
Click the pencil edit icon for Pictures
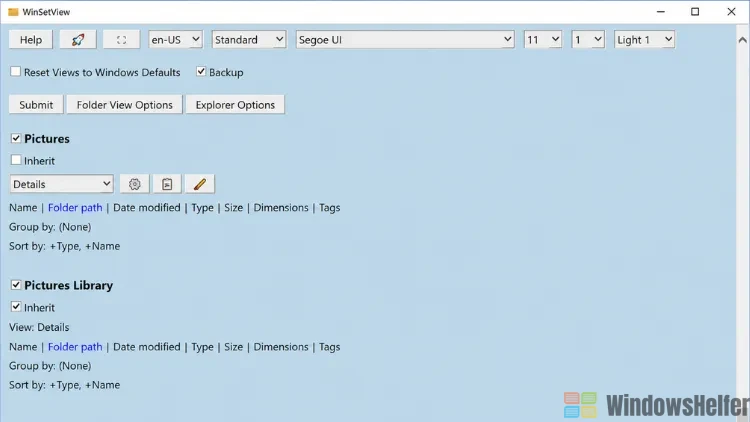click(200, 184)
